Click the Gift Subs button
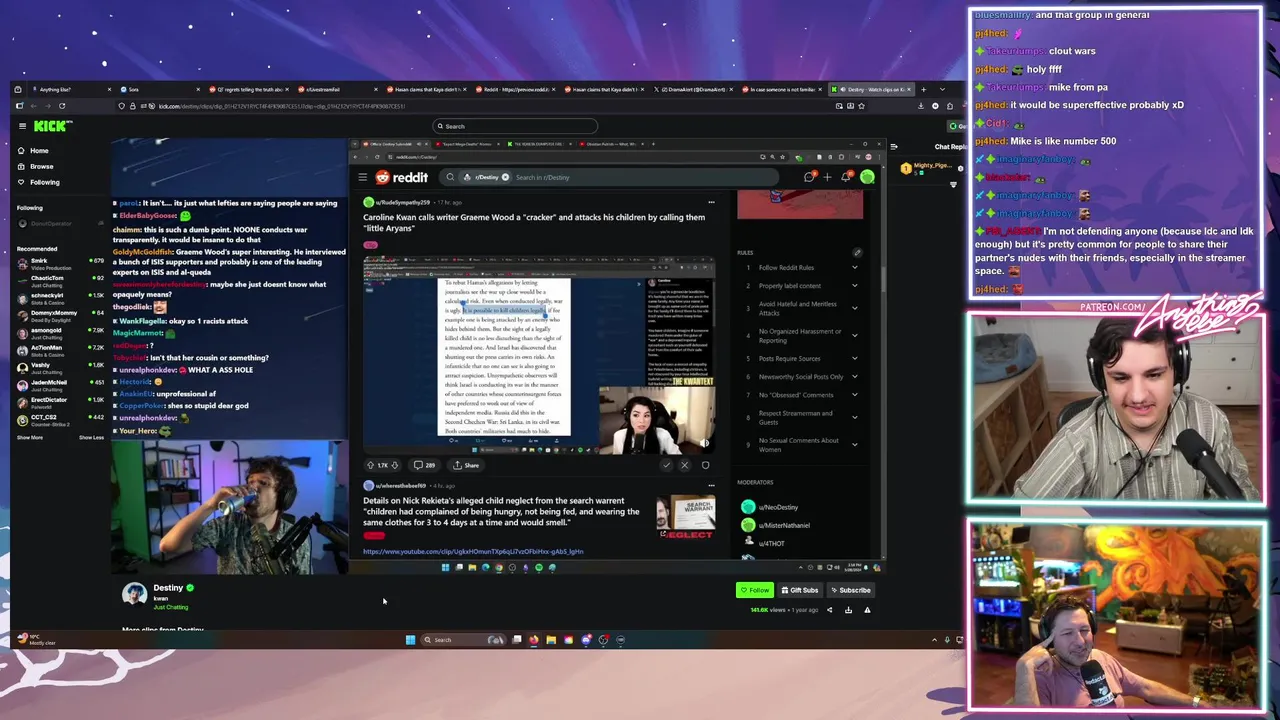Image resolution: width=1280 pixels, height=720 pixels. 800,590
